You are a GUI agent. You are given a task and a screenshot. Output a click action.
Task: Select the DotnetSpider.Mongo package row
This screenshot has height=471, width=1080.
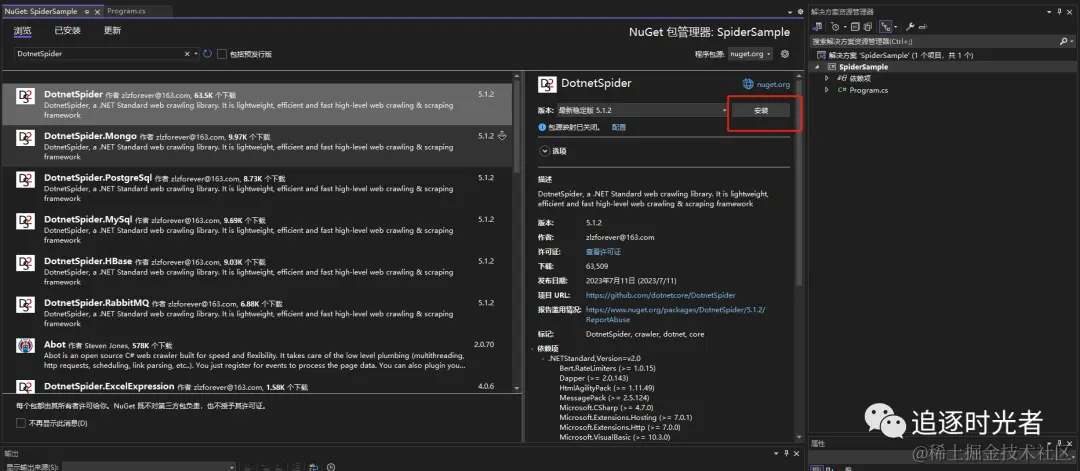(x=257, y=145)
